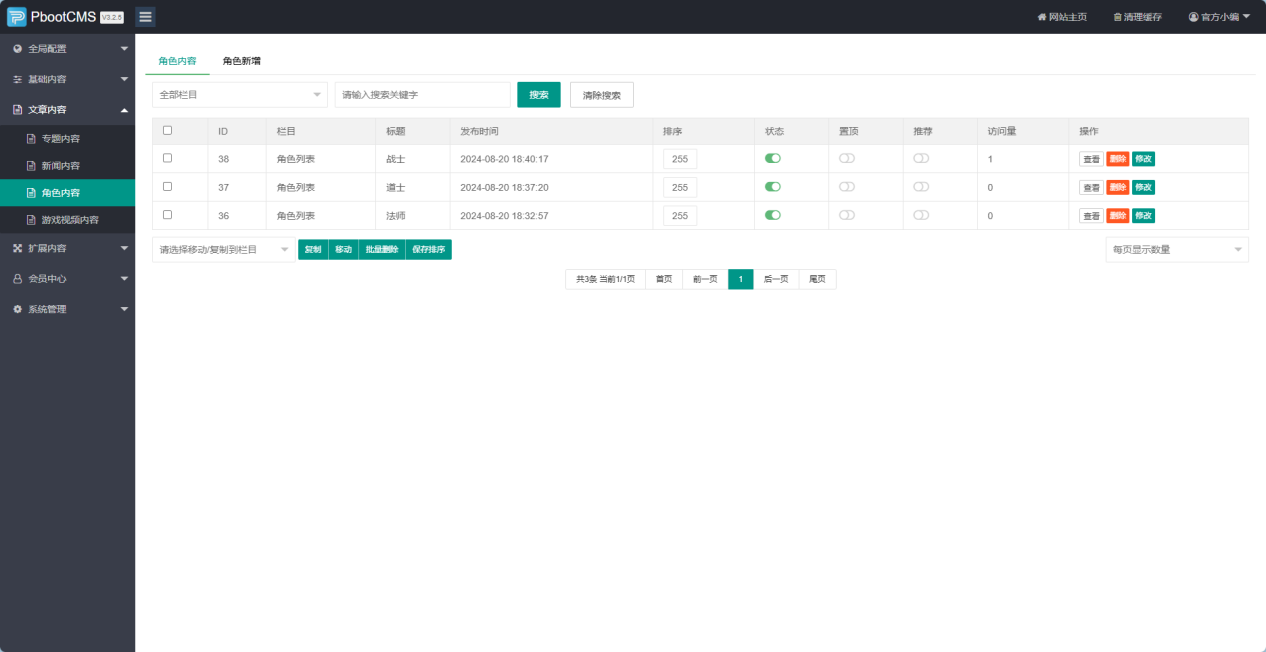Expand the 系统管理 sidebar menu
The height and width of the screenshot is (652, 1266).
[67, 309]
